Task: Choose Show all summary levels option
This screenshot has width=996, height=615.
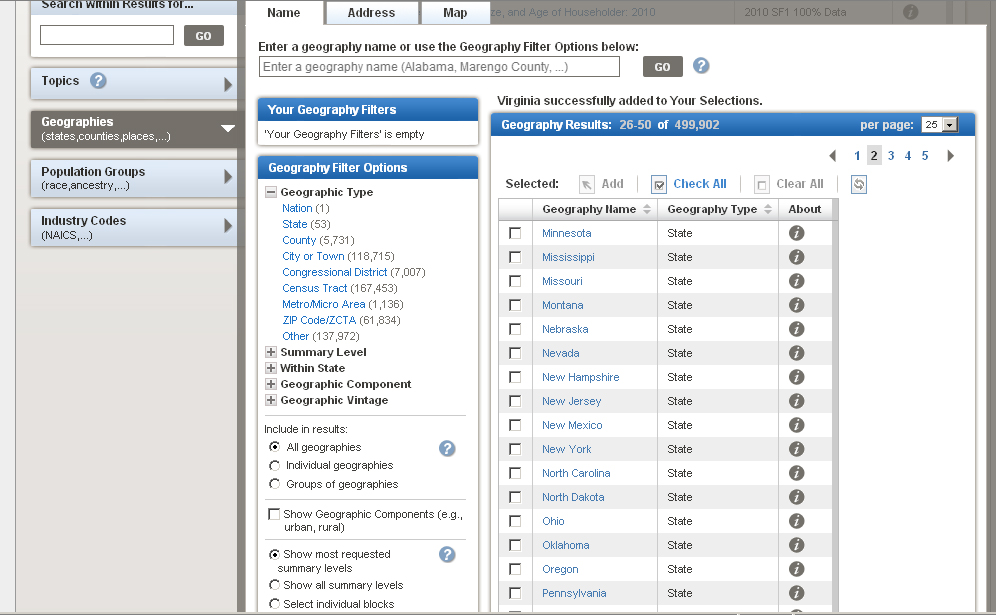Action: coord(275,585)
